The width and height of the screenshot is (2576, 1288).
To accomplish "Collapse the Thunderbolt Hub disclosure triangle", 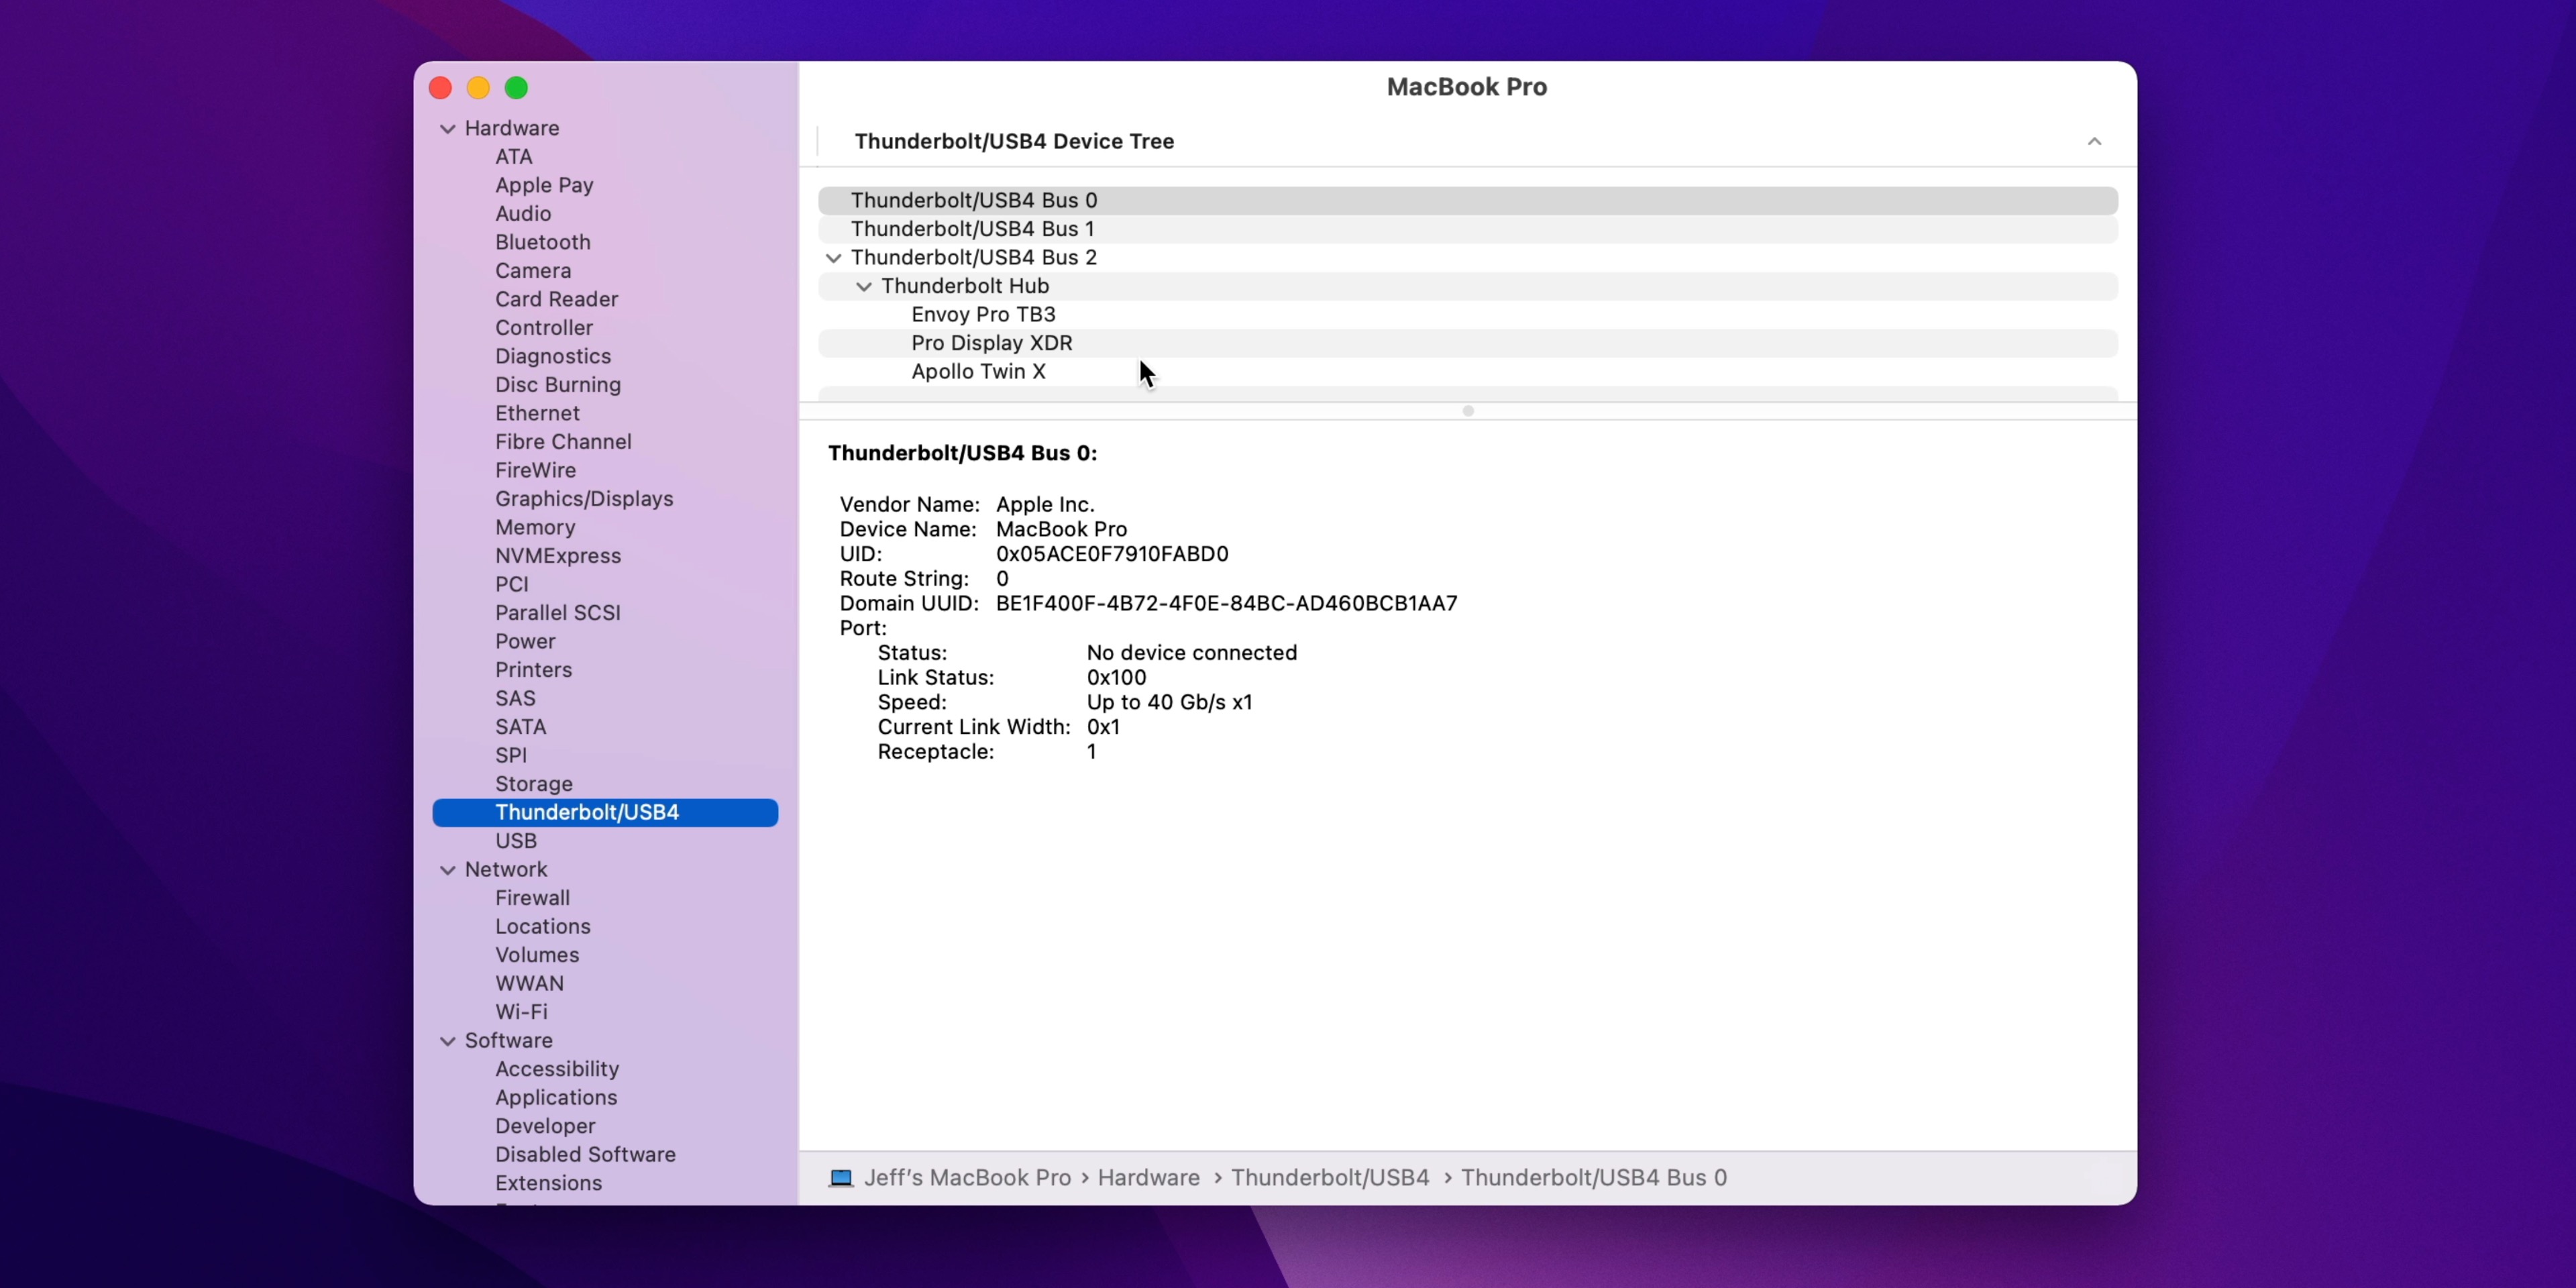I will [x=864, y=287].
